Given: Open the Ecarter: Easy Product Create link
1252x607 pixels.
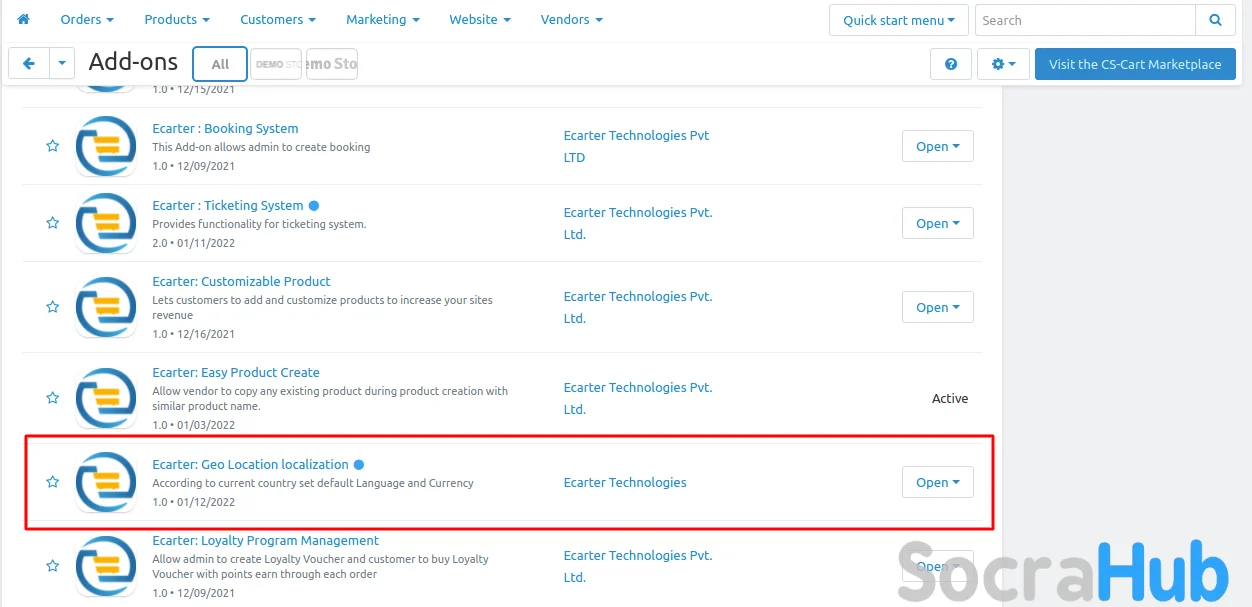Looking at the screenshot, I should [236, 372].
